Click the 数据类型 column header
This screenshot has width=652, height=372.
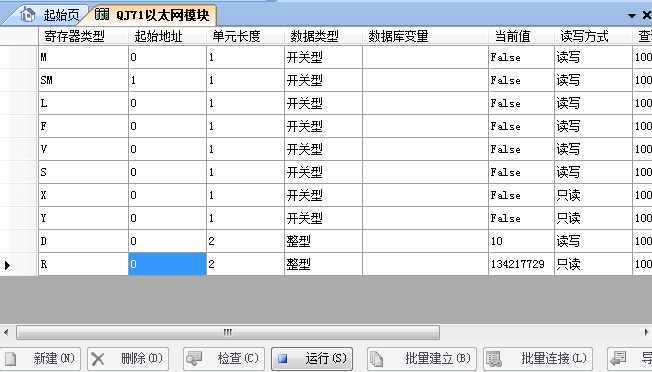click(324, 36)
